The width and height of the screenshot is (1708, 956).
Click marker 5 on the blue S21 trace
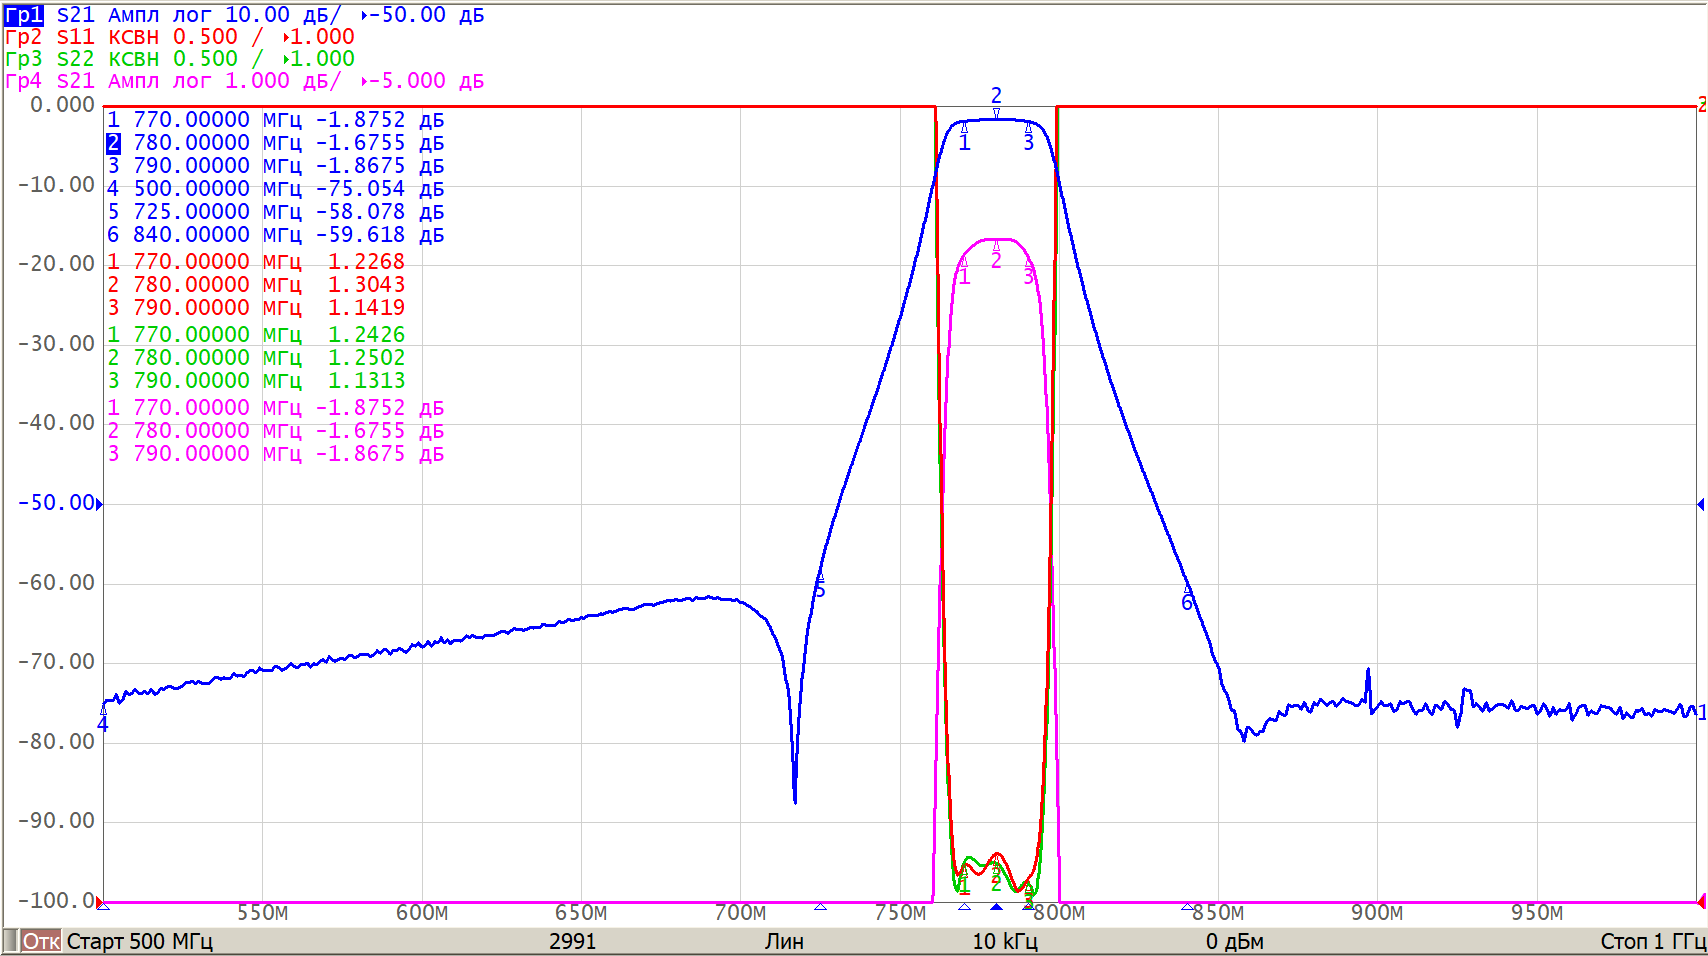(x=820, y=588)
